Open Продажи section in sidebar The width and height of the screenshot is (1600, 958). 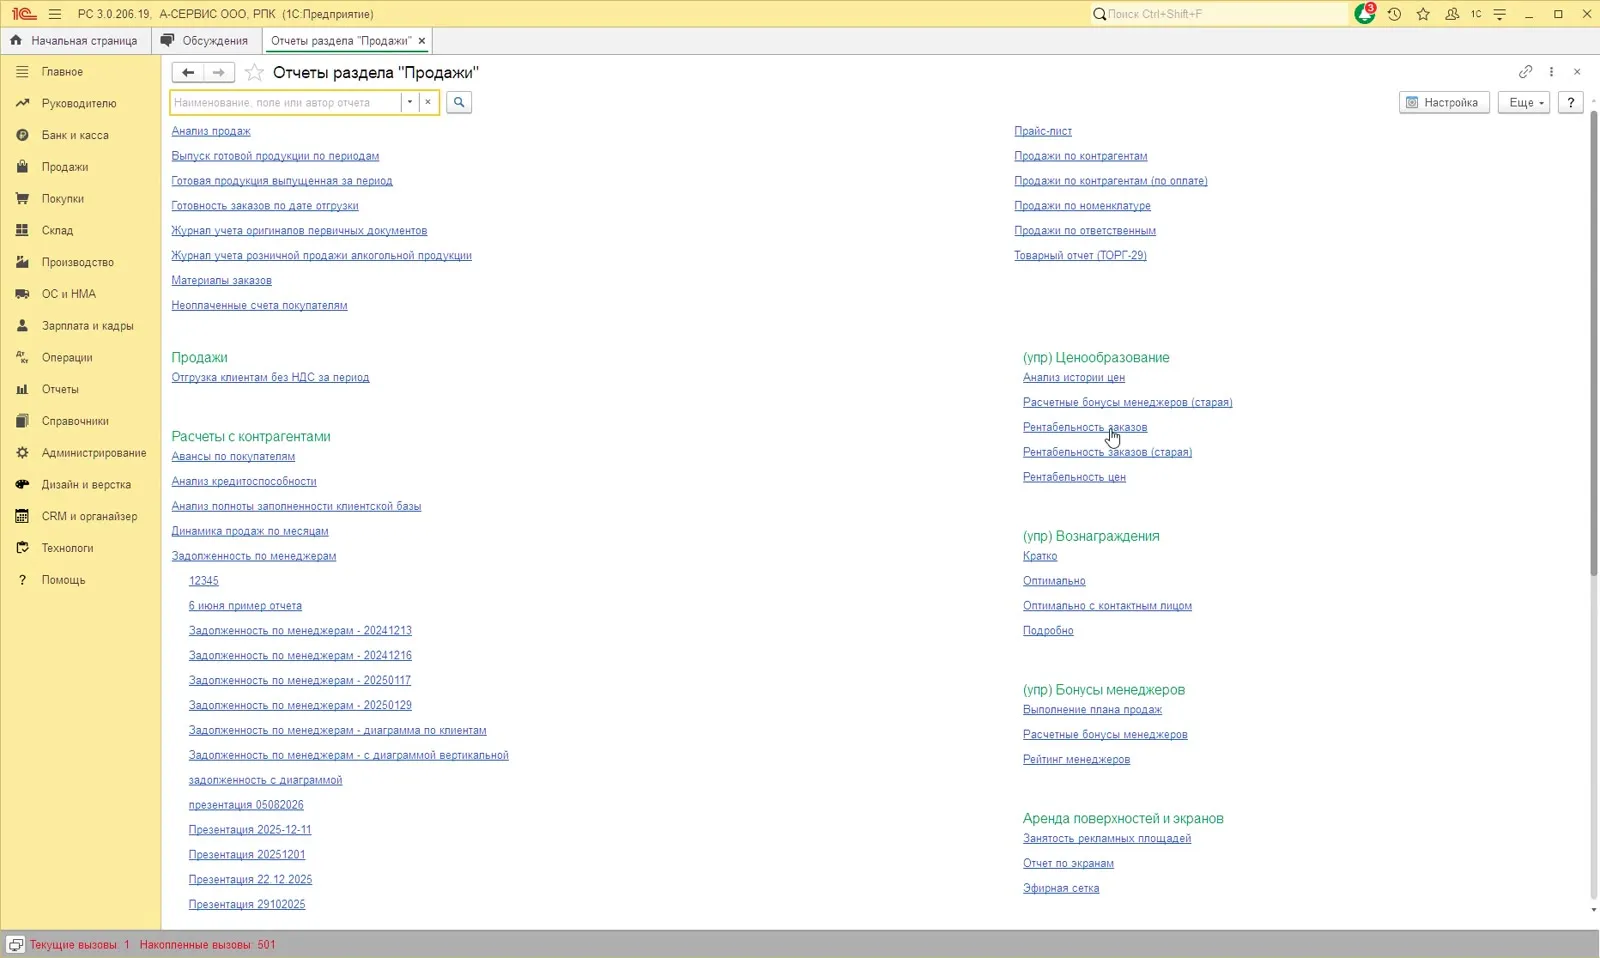pyautogui.click(x=80, y=167)
